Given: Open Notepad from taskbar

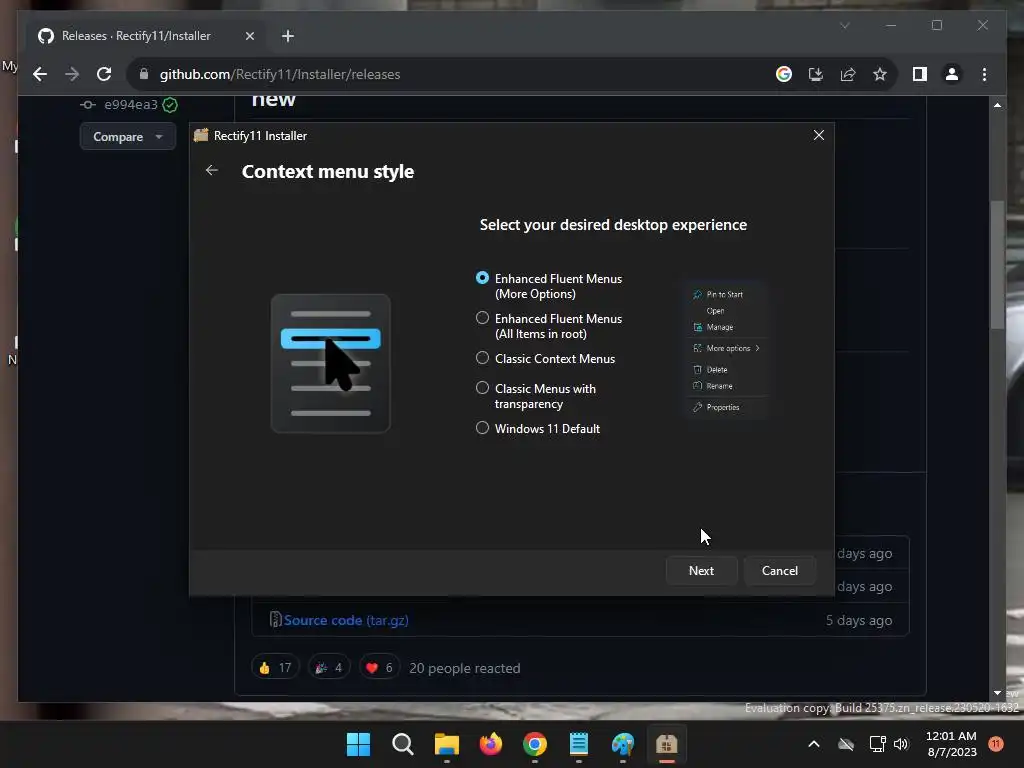Looking at the screenshot, I should click(579, 744).
